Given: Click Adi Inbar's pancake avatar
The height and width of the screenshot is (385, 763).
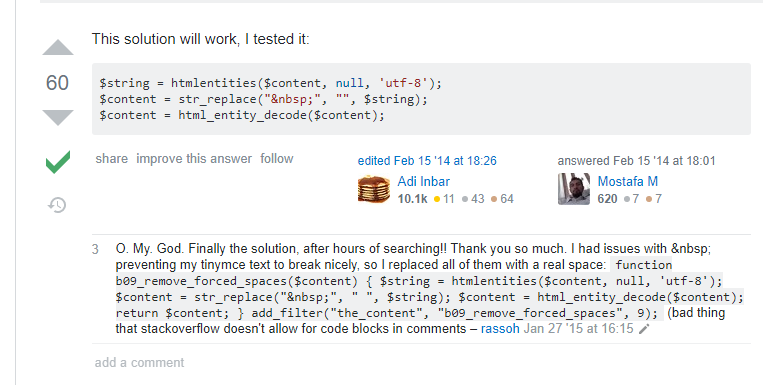Looking at the screenshot, I should 374,189.
